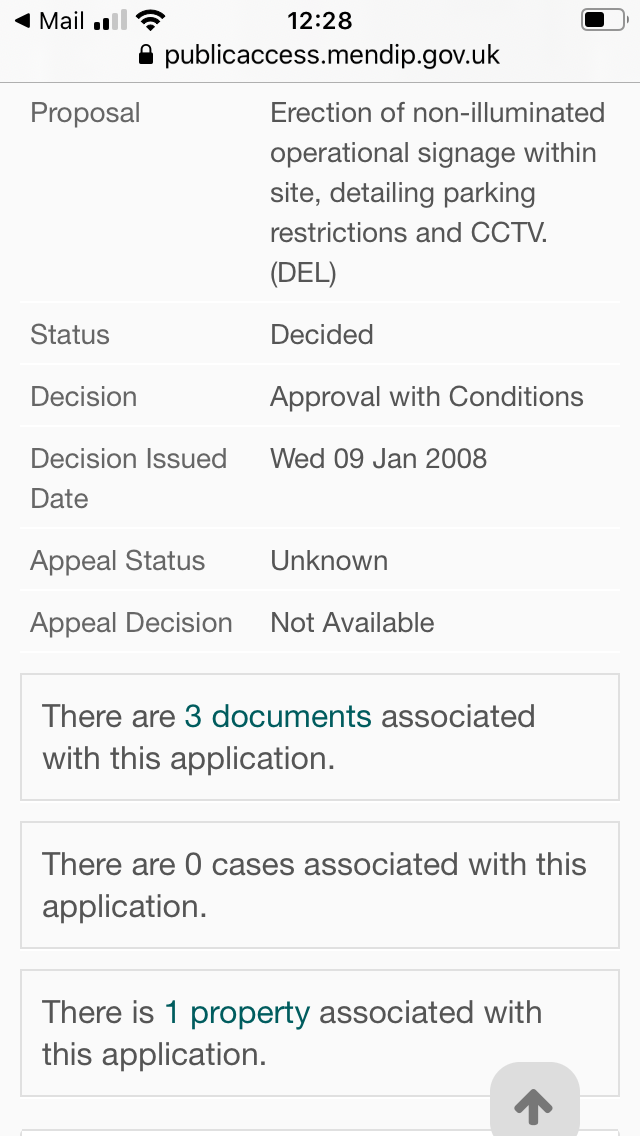The width and height of the screenshot is (640, 1136).
Task: Tap the cellular signal bars icon
Action: pos(110,21)
